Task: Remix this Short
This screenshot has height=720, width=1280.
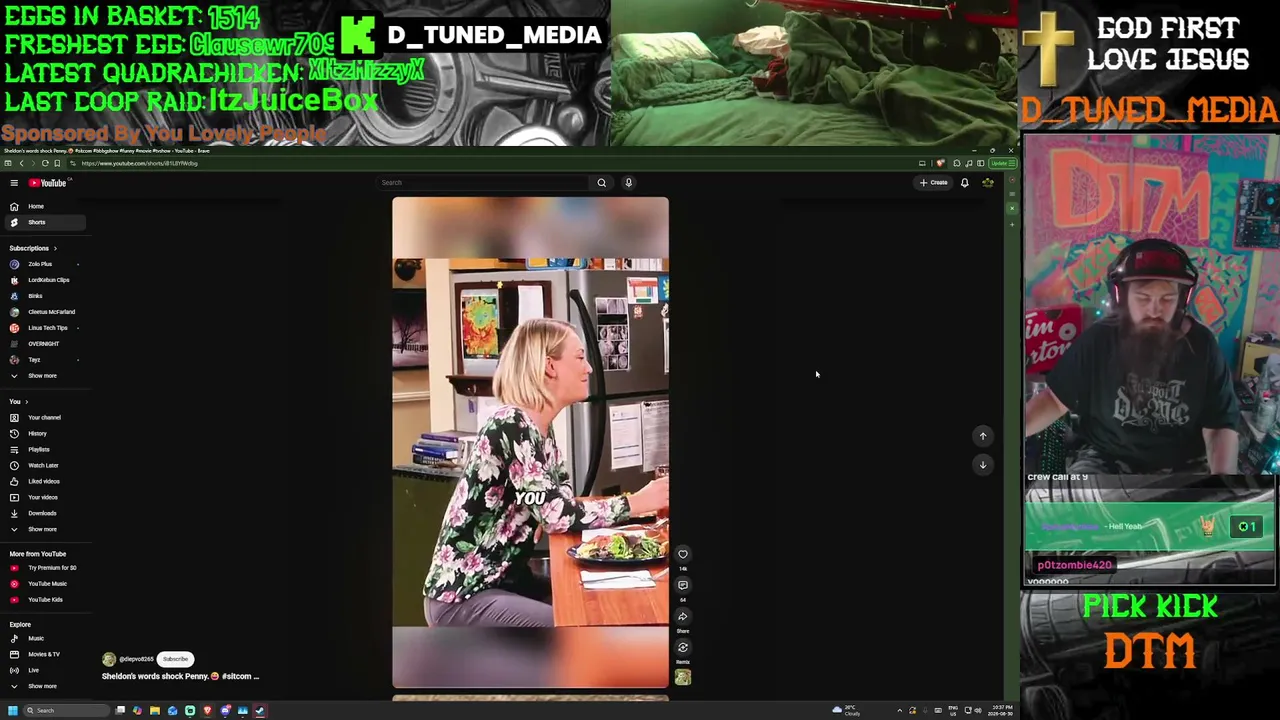Action: [x=683, y=648]
